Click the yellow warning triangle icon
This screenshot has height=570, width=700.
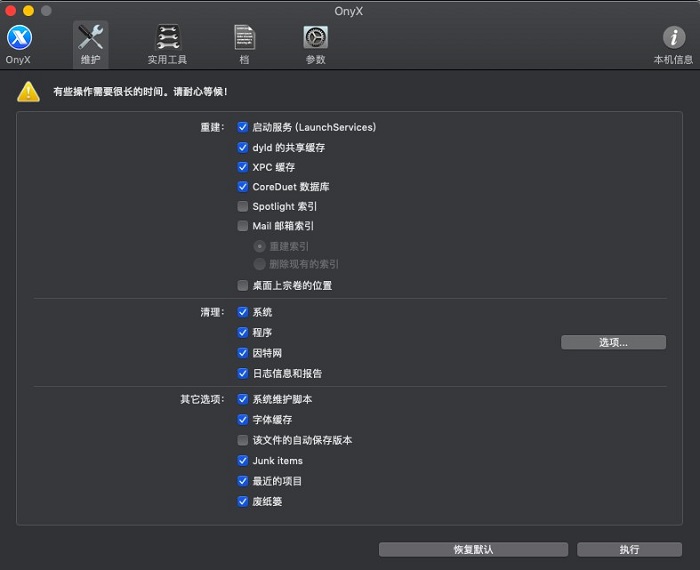click(29, 92)
